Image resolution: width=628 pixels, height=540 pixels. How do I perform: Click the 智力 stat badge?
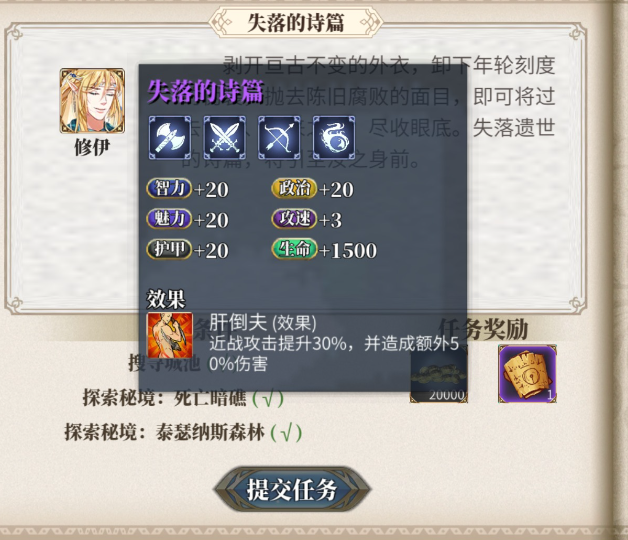click(x=169, y=188)
